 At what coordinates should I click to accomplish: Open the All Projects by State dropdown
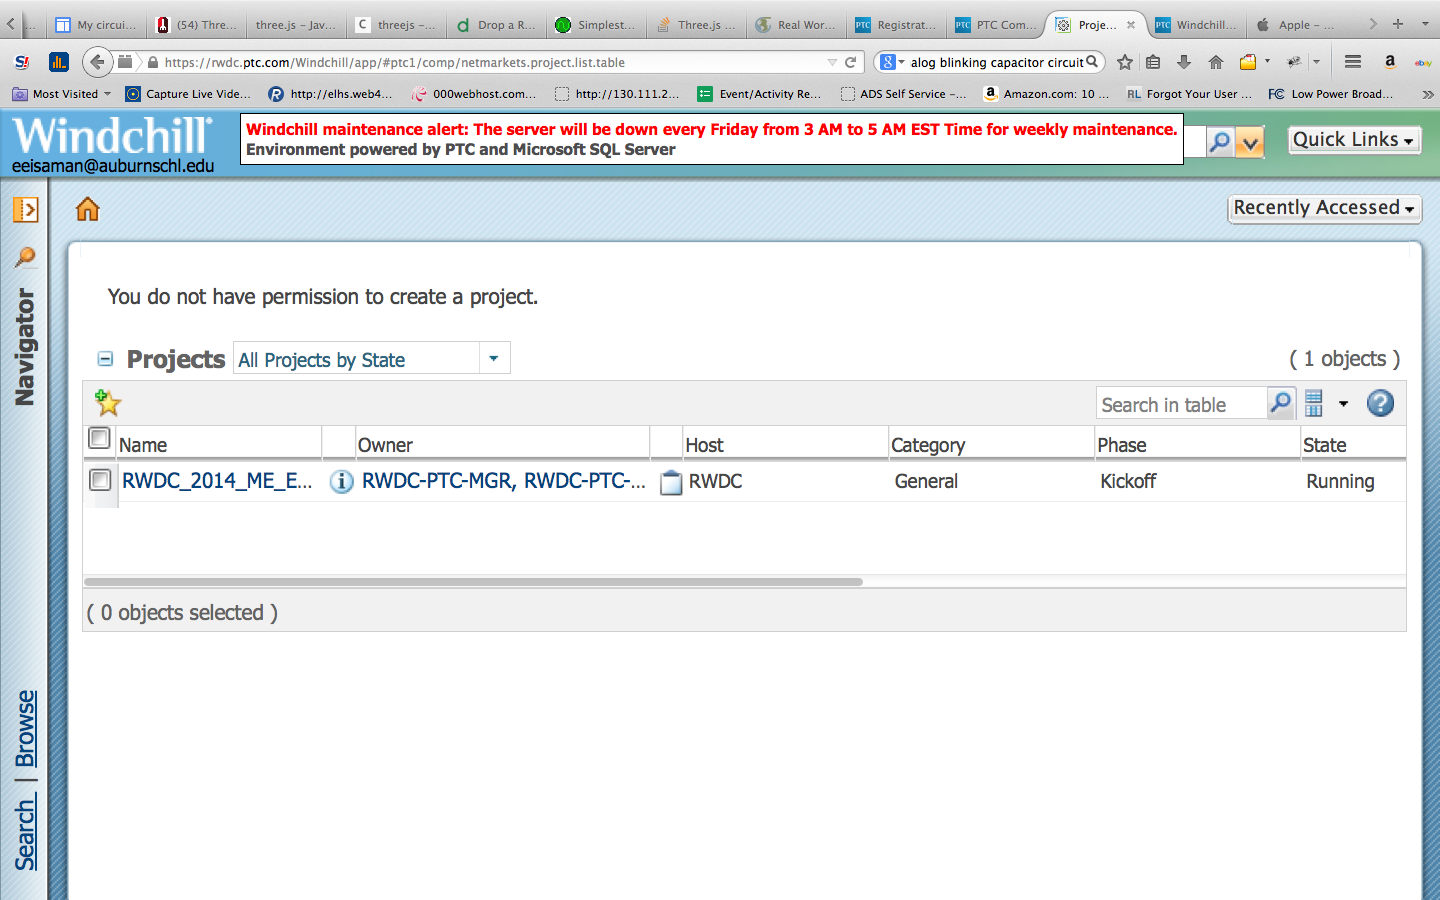click(494, 358)
